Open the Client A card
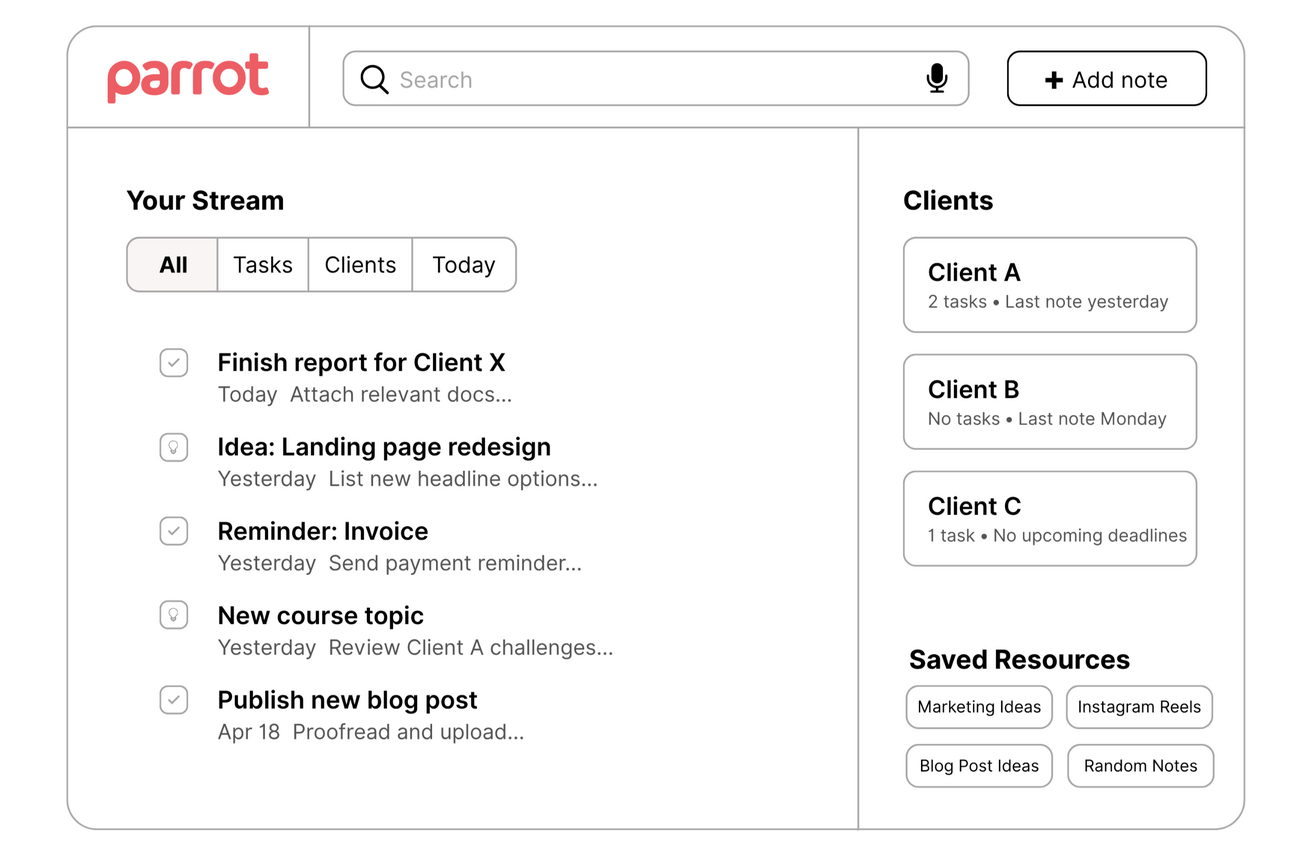The image size is (1312, 863). (x=1049, y=285)
